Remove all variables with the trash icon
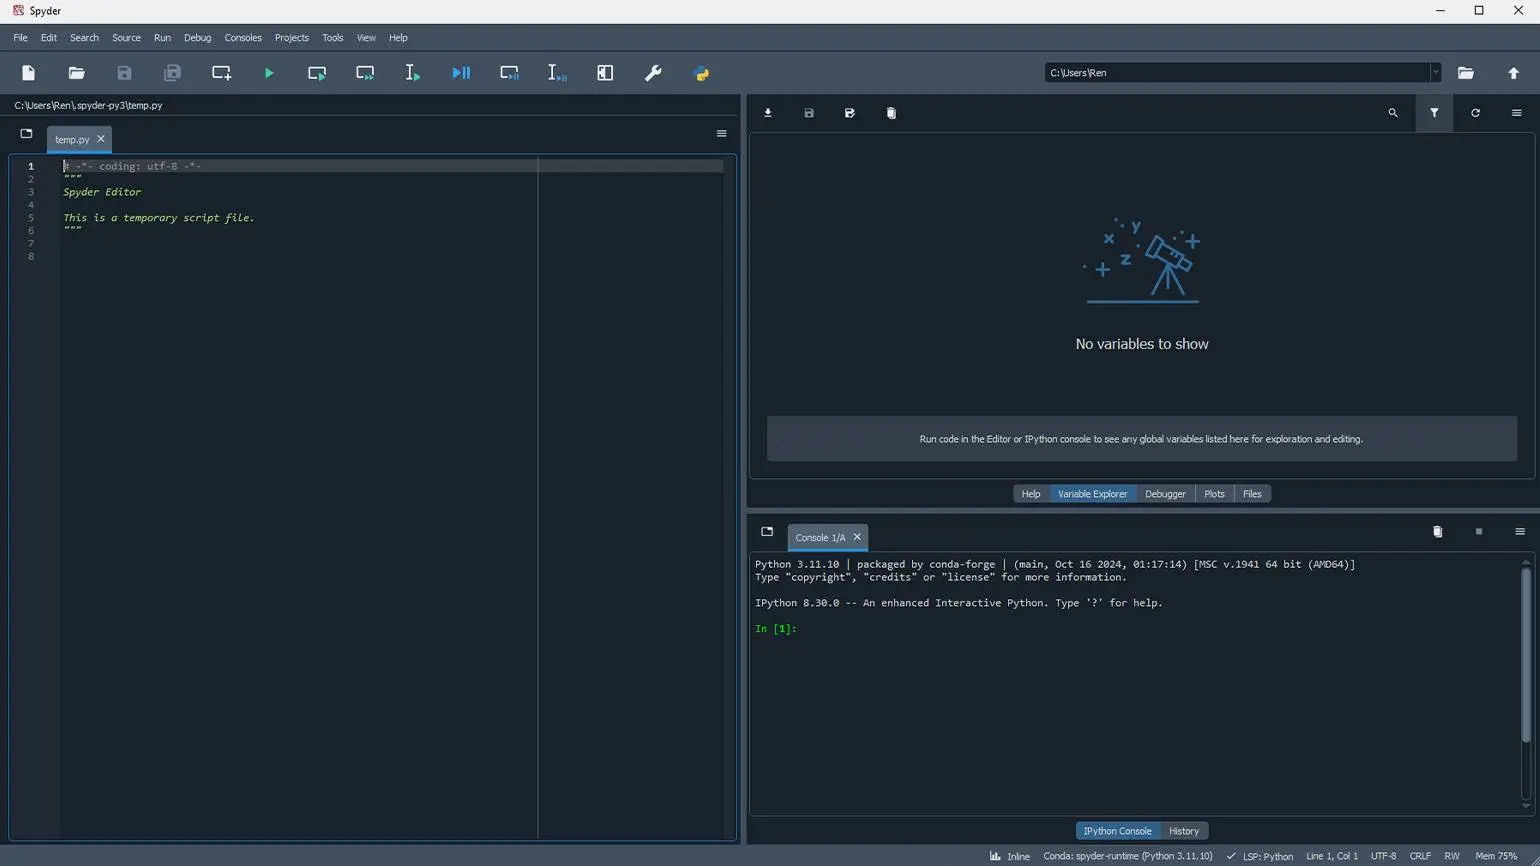Image resolution: width=1540 pixels, height=866 pixels. pyautogui.click(x=891, y=113)
